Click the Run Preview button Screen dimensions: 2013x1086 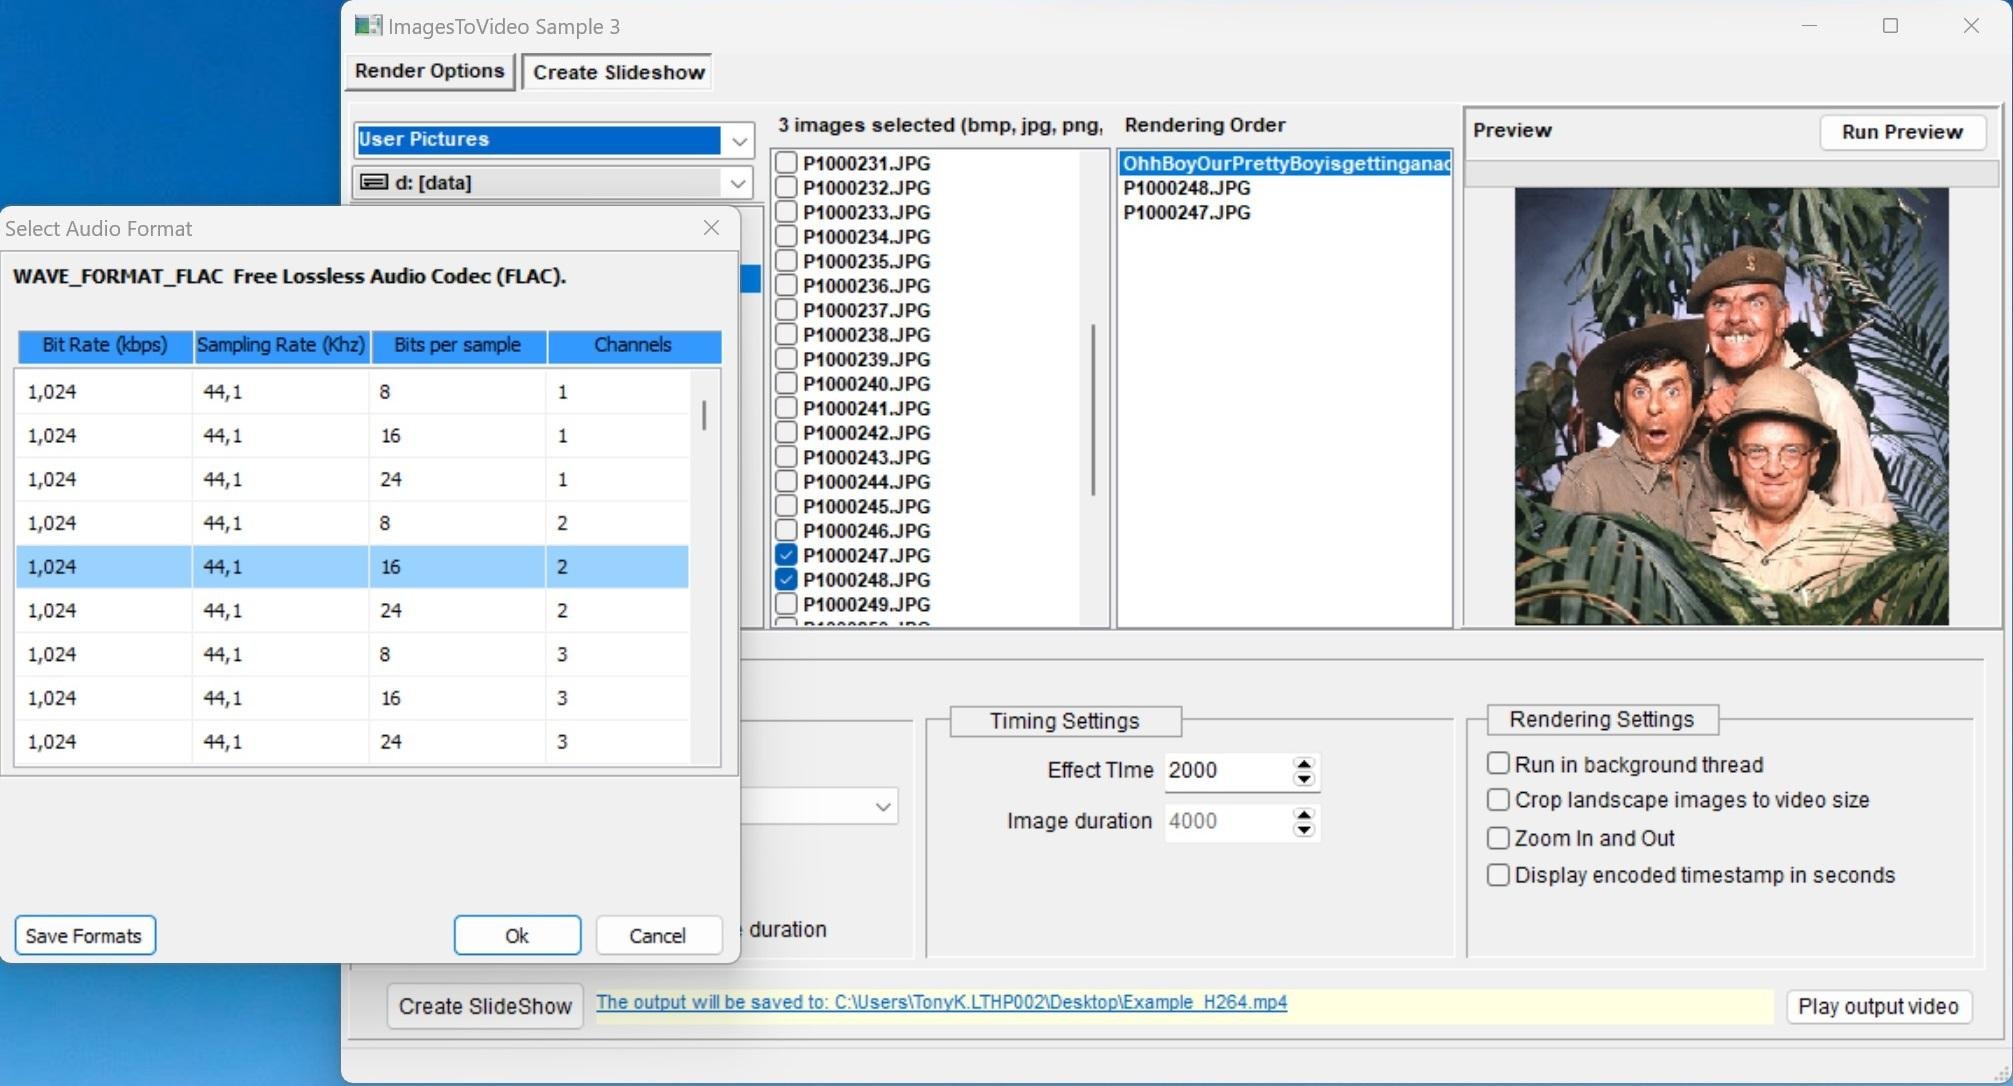coord(1901,132)
